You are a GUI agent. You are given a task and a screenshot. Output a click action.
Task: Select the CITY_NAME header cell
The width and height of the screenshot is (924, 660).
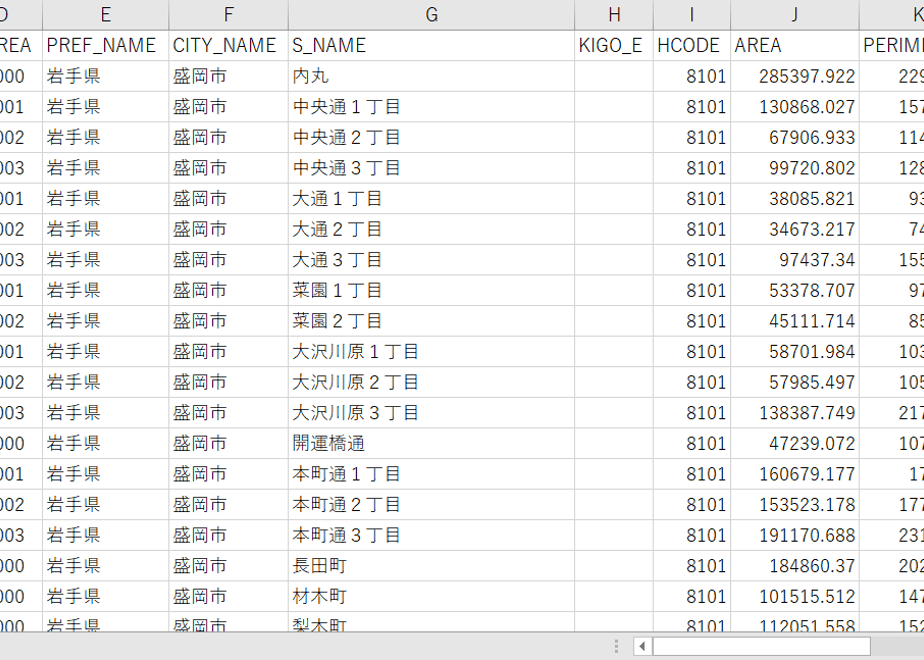coord(229,45)
